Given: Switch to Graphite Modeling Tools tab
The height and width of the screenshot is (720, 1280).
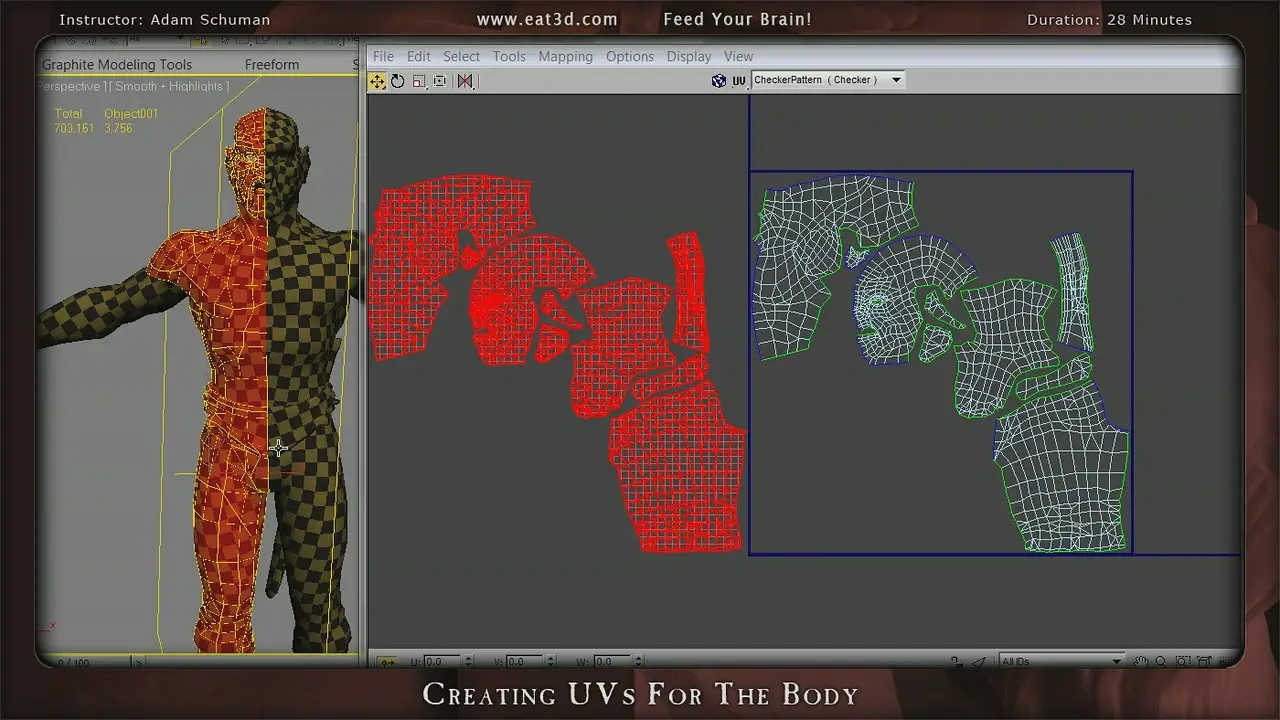Looking at the screenshot, I should pyautogui.click(x=117, y=65).
